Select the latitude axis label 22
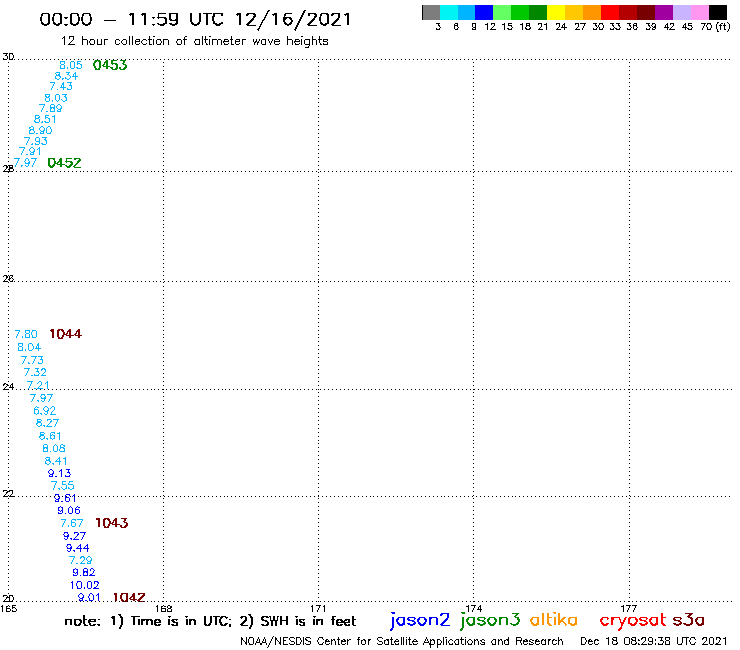The height and width of the screenshot is (650, 740). pyautogui.click(x=8, y=493)
